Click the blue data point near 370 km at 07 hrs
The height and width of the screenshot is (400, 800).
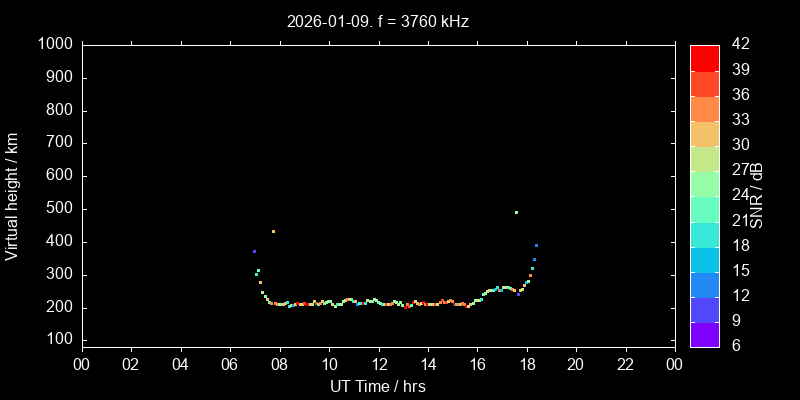(254, 251)
